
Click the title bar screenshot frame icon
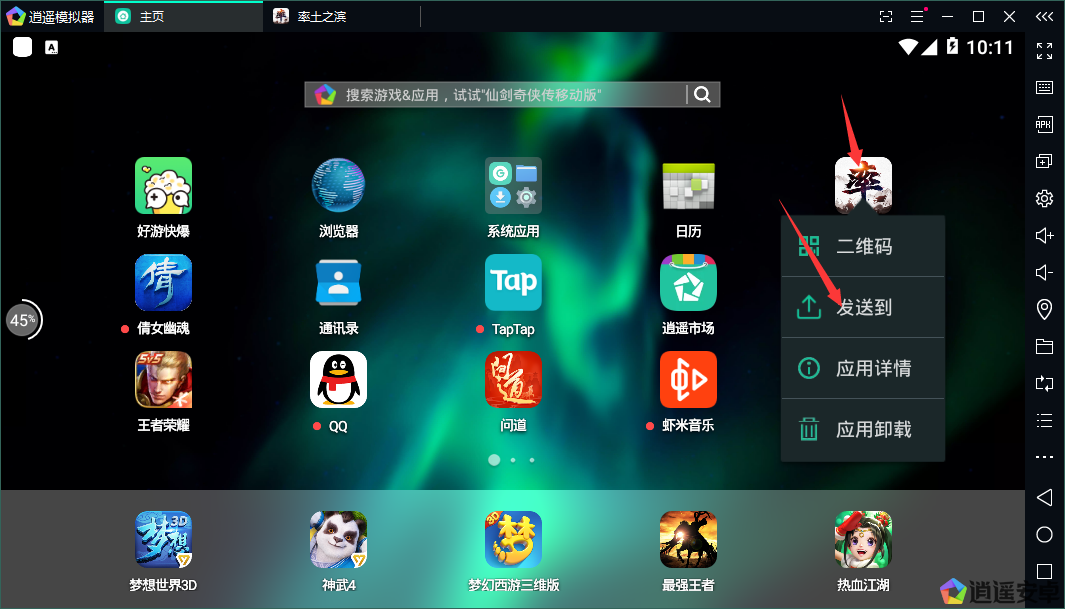[886, 16]
